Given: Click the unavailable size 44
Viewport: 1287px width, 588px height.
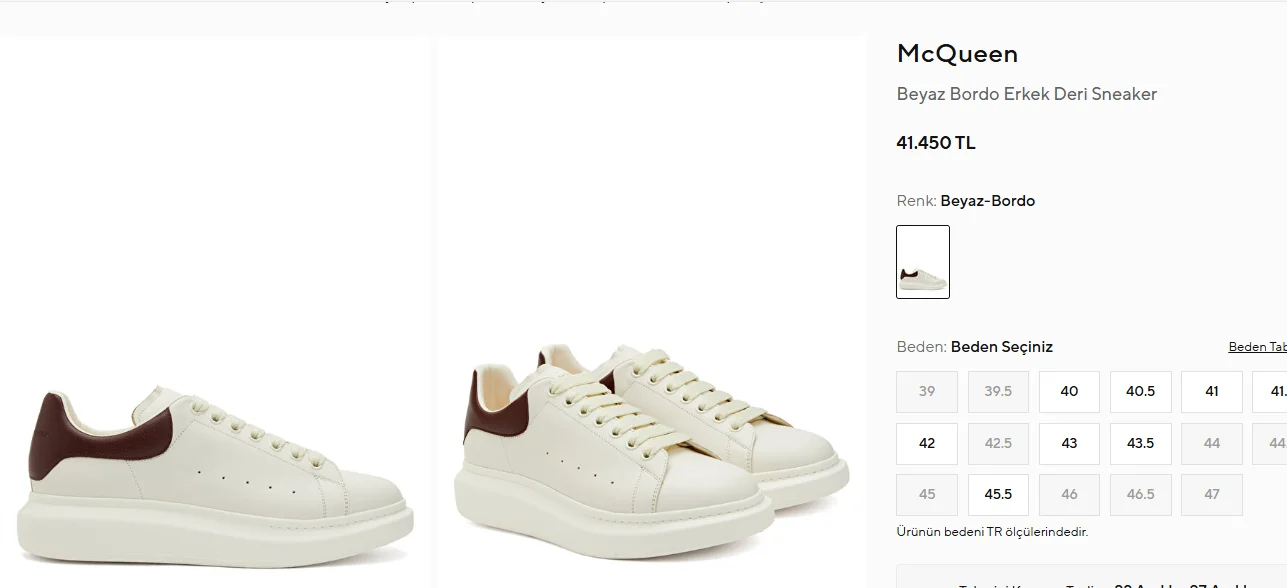Looking at the screenshot, I should click(x=1211, y=444).
